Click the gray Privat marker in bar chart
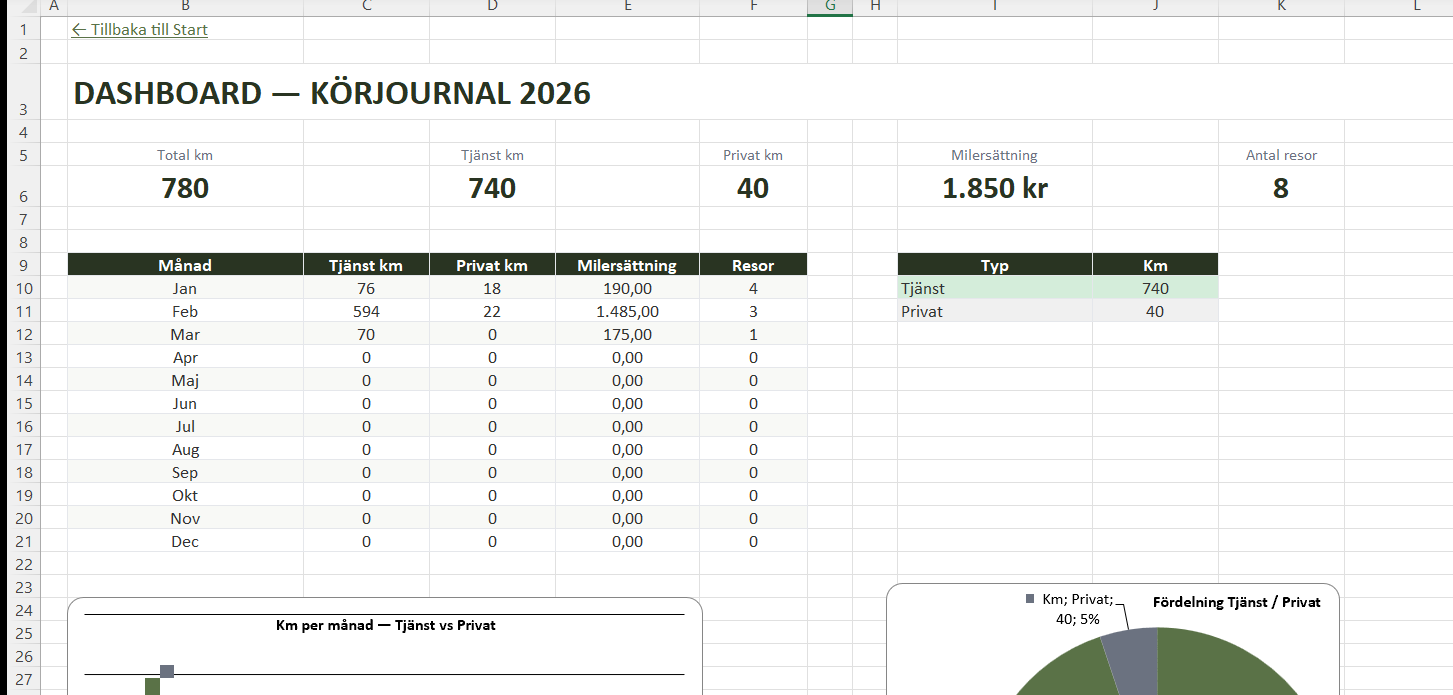The width and height of the screenshot is (1453, 695). (x=167, y=671)
